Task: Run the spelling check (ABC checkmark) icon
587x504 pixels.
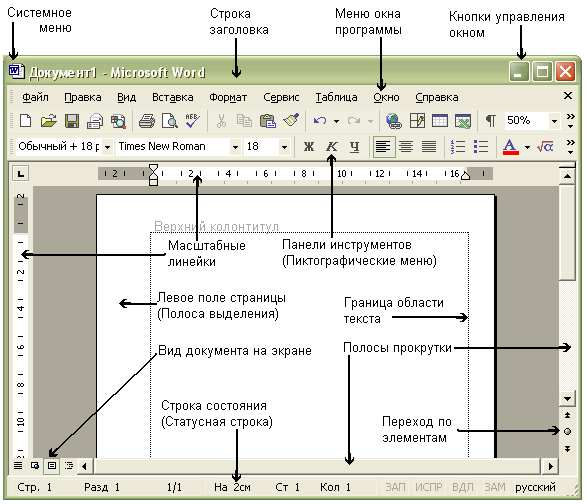Action: click(x=193, y=121)
